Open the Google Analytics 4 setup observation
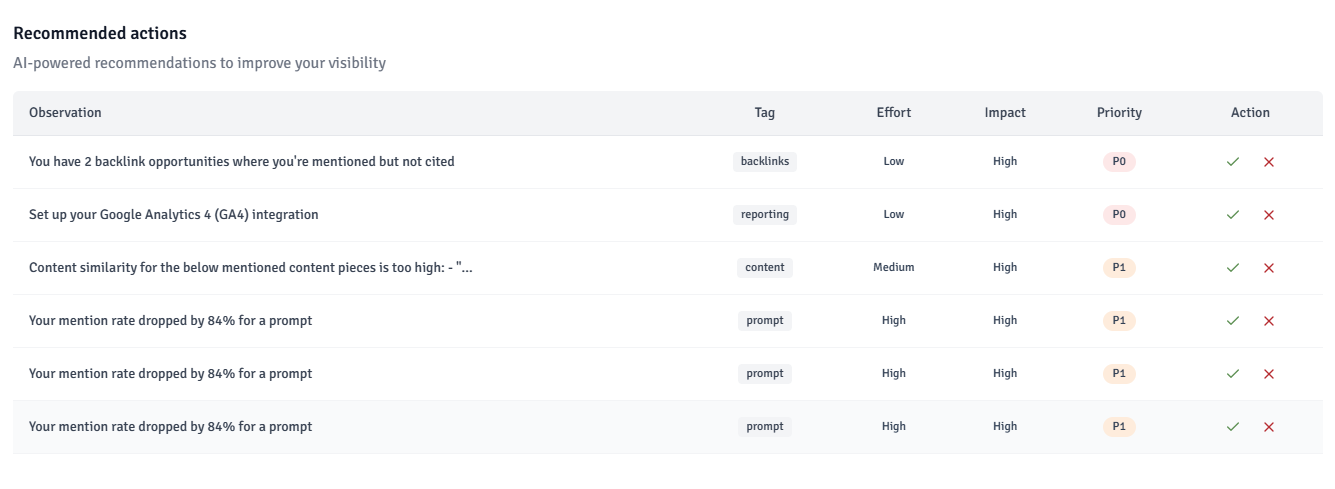This screenshot has width=1335, height=489. pos(174,215)
